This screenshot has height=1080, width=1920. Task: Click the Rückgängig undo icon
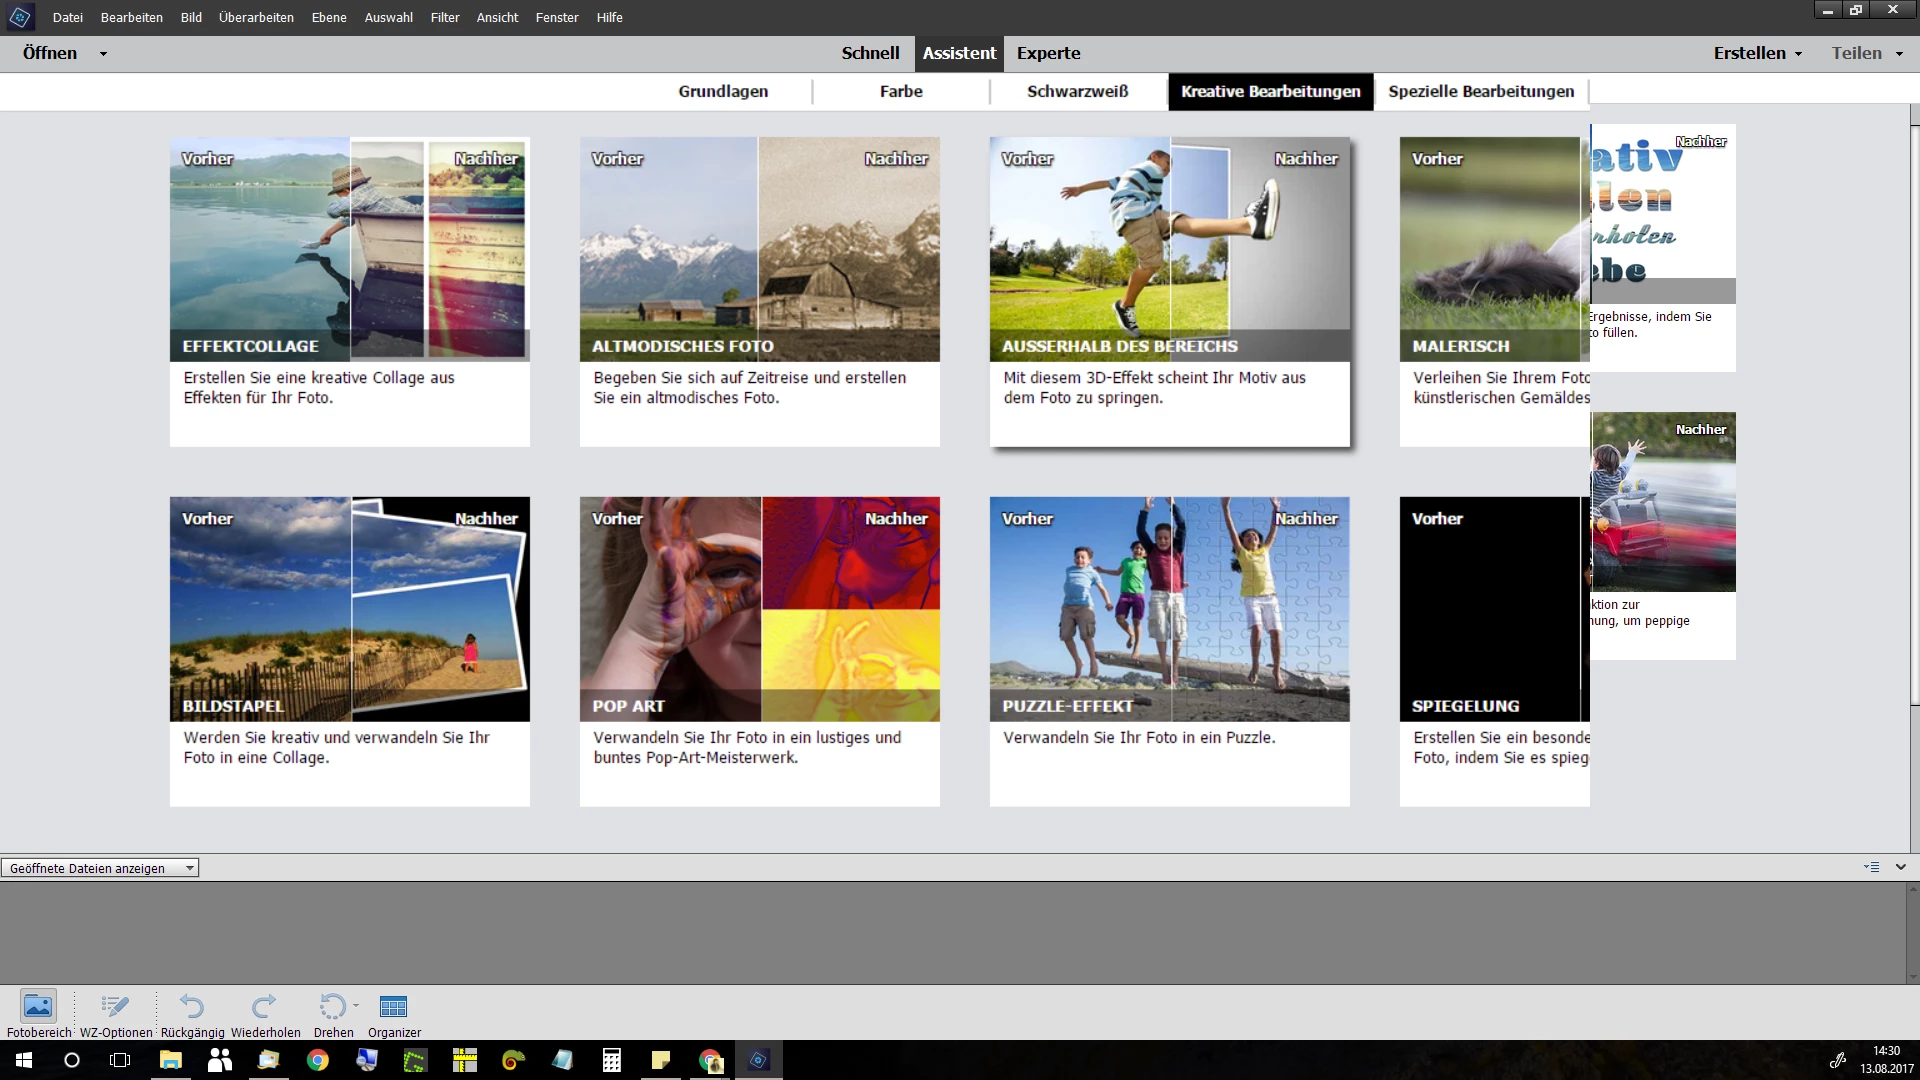(192, 1006)
